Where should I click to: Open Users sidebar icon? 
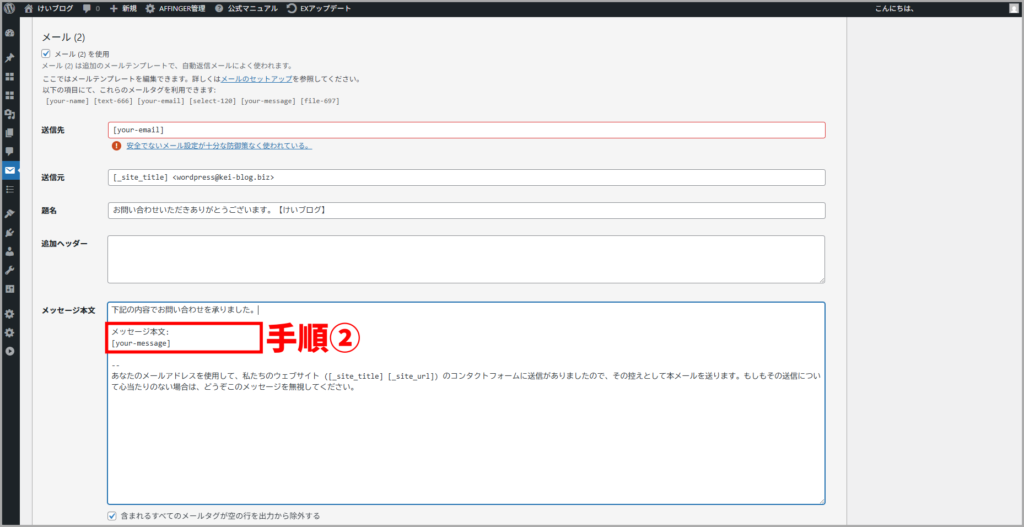[x=10, y=251]
